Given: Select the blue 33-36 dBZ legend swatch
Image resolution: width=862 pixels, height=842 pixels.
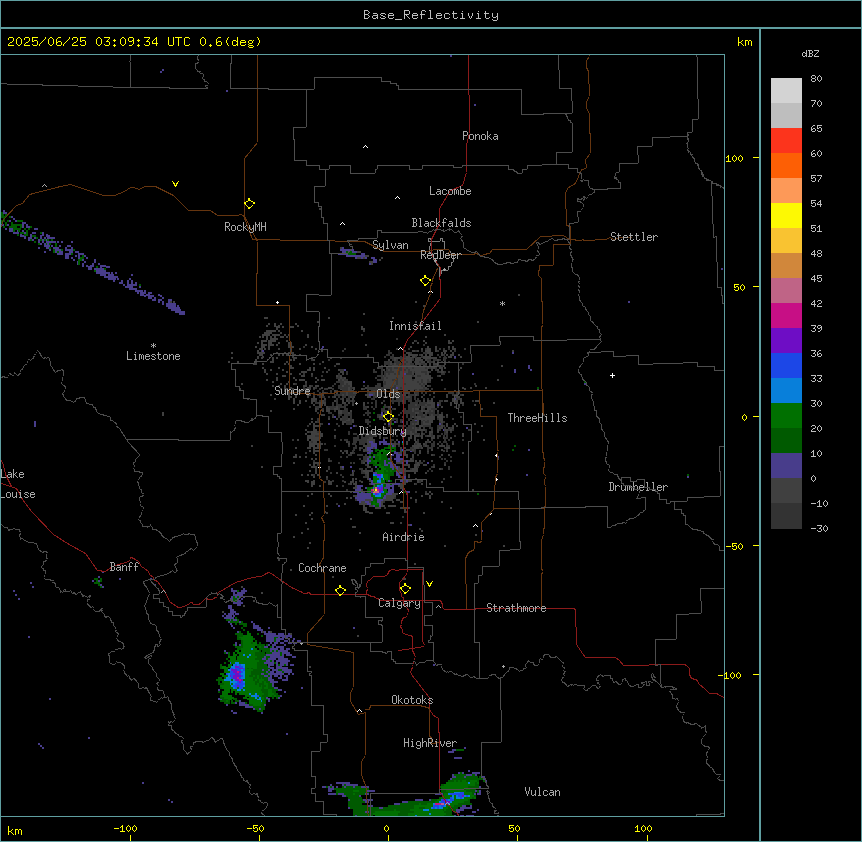Looking at the screenshot, I should click(x=786, y=365).
